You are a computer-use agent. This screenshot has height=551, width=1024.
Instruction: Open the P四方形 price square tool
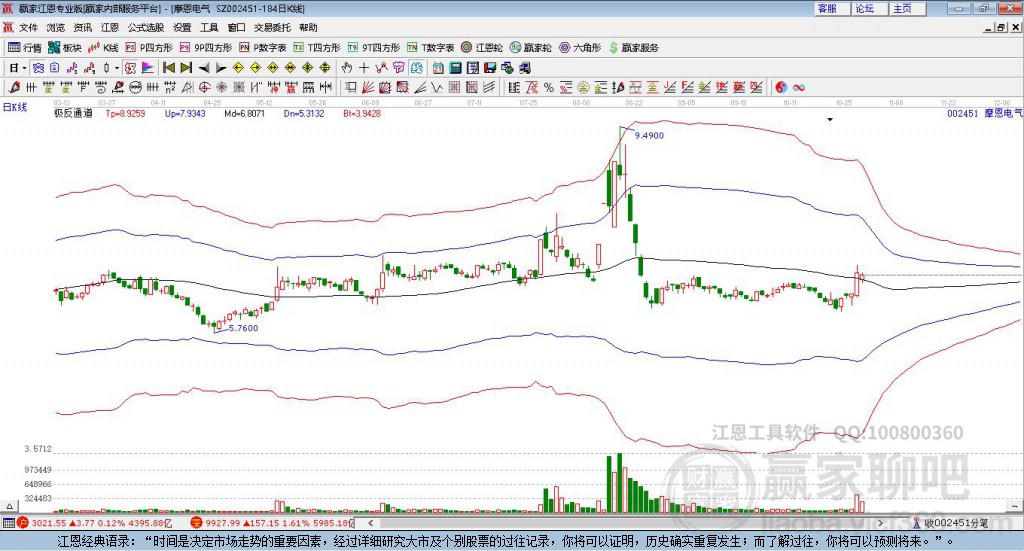click(x=149, y=48)
